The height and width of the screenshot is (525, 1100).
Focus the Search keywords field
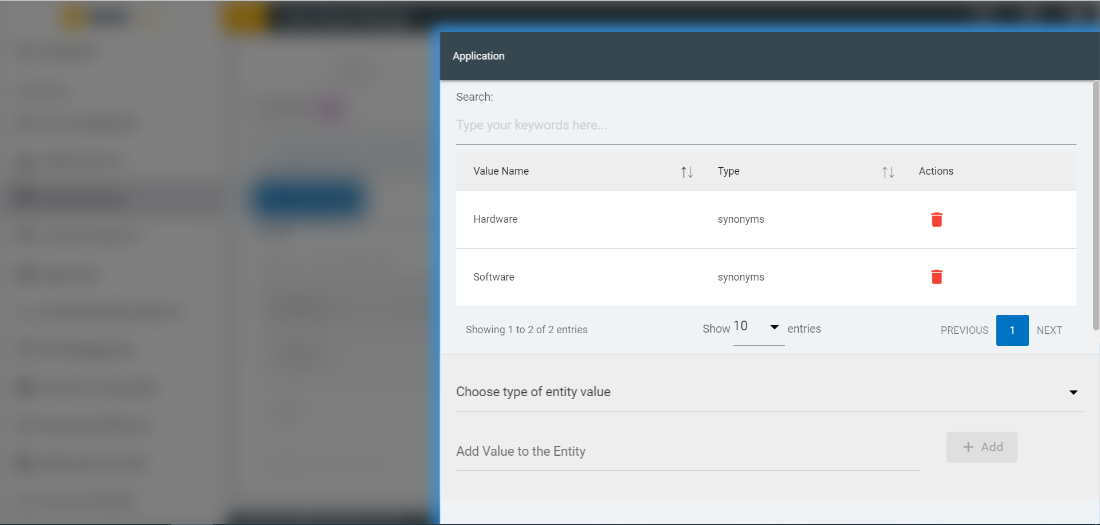point(765,126)
